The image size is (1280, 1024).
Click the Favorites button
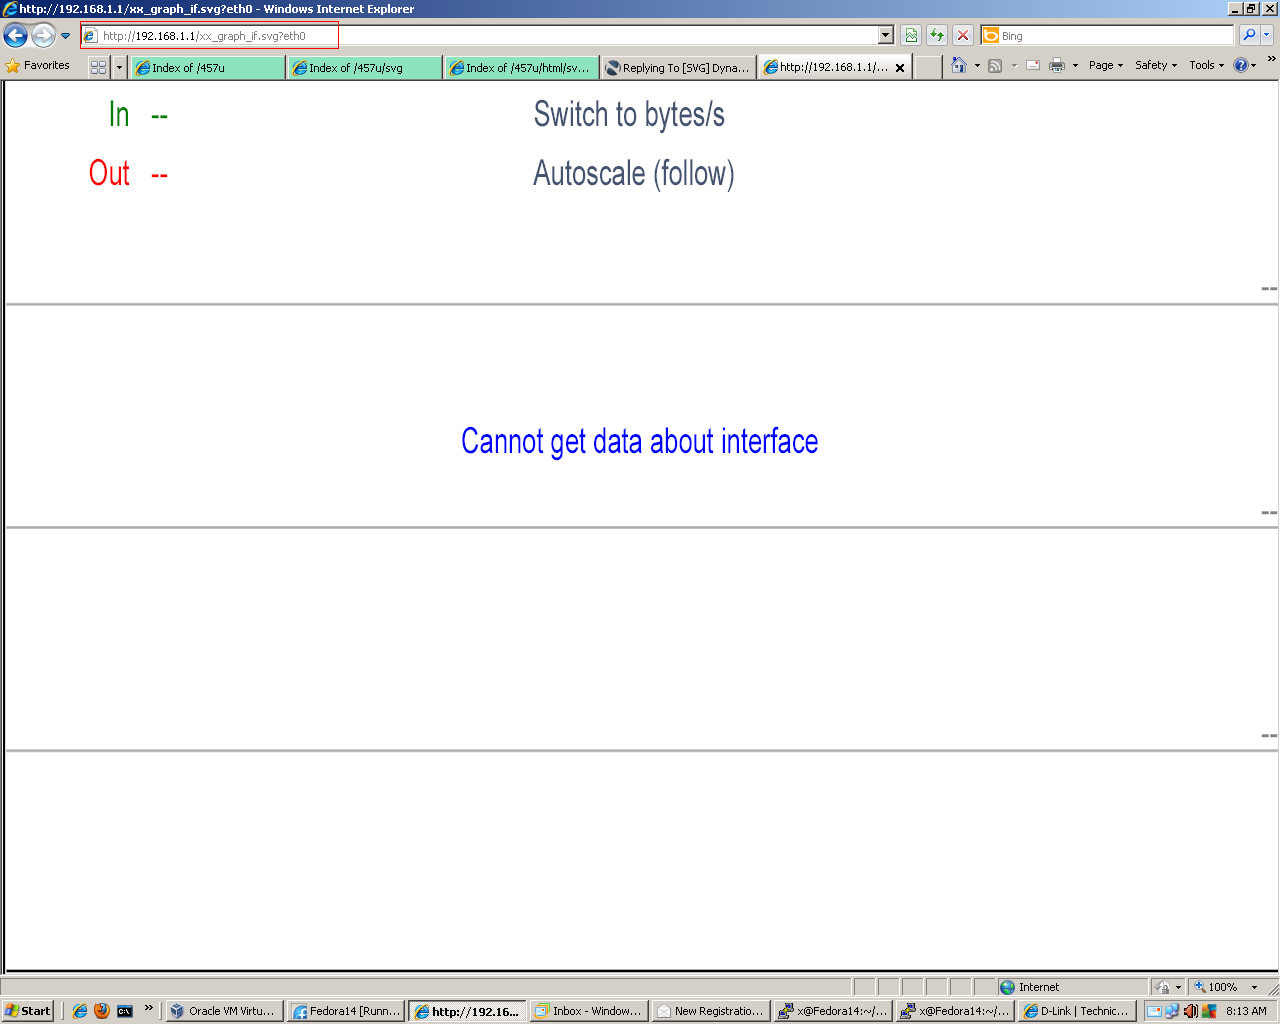pos(38,66)
